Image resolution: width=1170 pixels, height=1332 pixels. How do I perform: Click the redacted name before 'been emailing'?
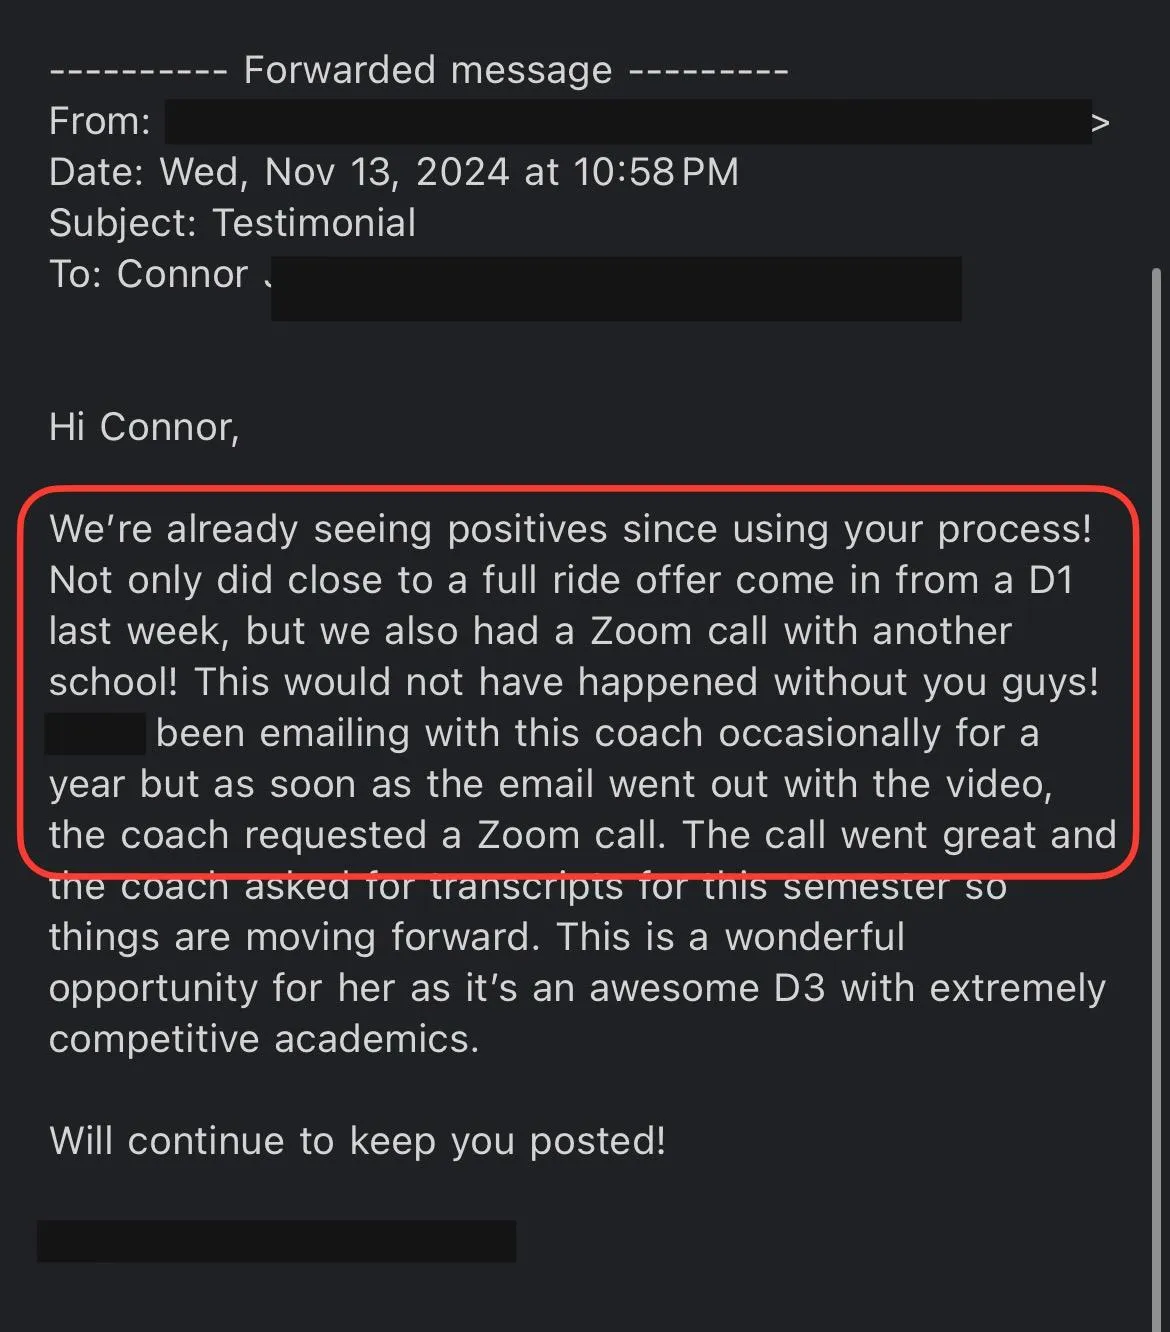point(96,733)
